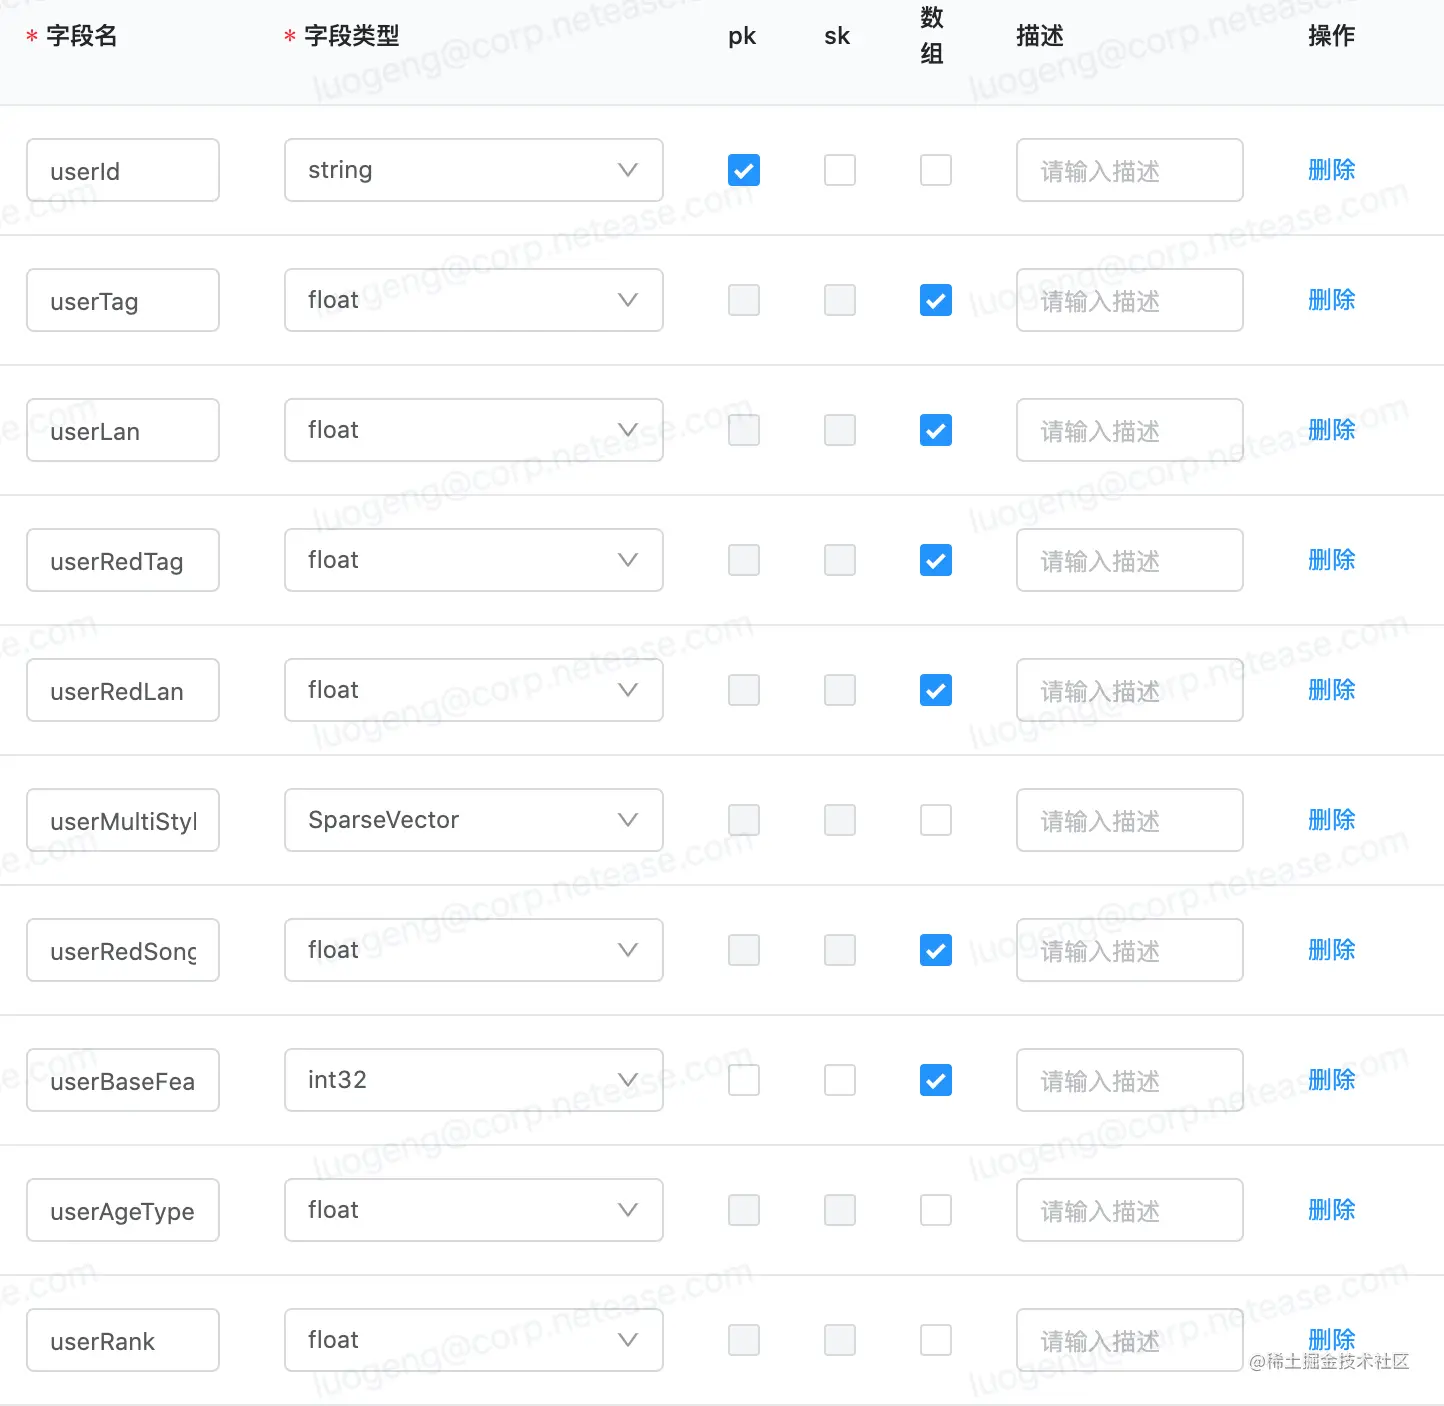Focus the description input for userRedTag
Viewport: 1444px width, 1406px height.
click(1130, 560)
